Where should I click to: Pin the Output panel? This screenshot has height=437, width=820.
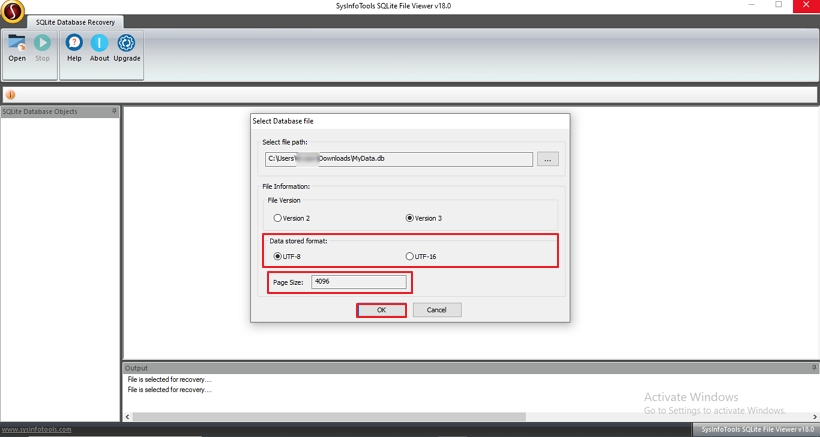814,368
